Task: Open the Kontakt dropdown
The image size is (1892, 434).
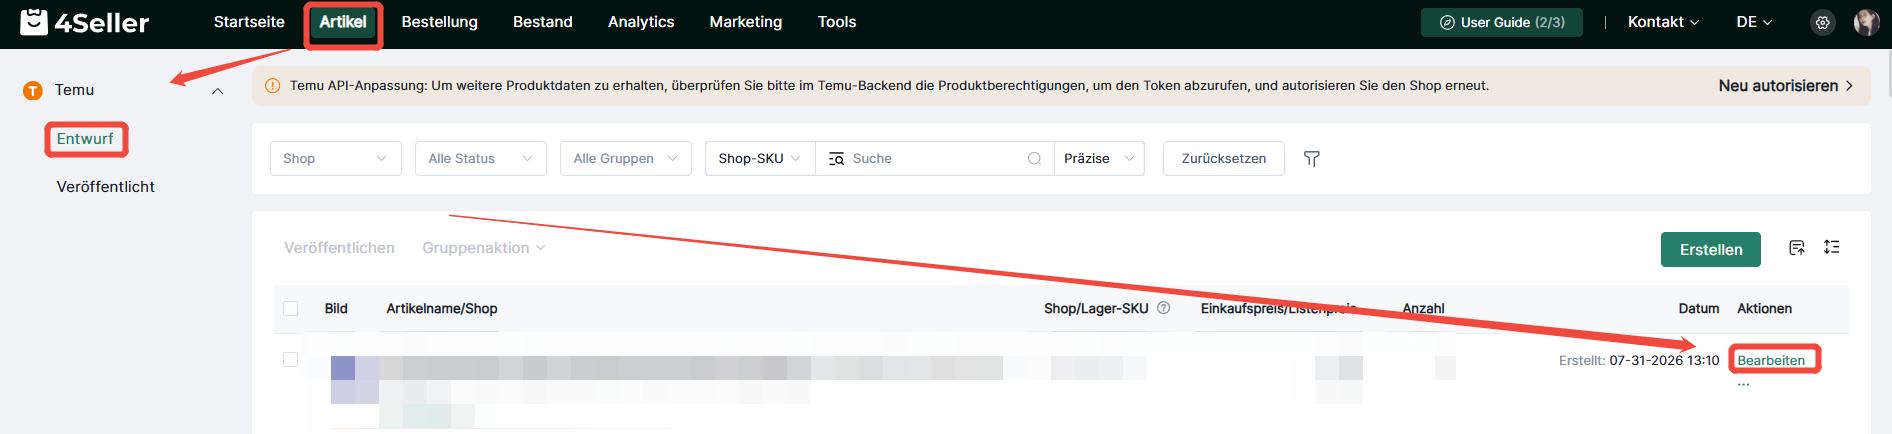Action: coord(1663,22)
